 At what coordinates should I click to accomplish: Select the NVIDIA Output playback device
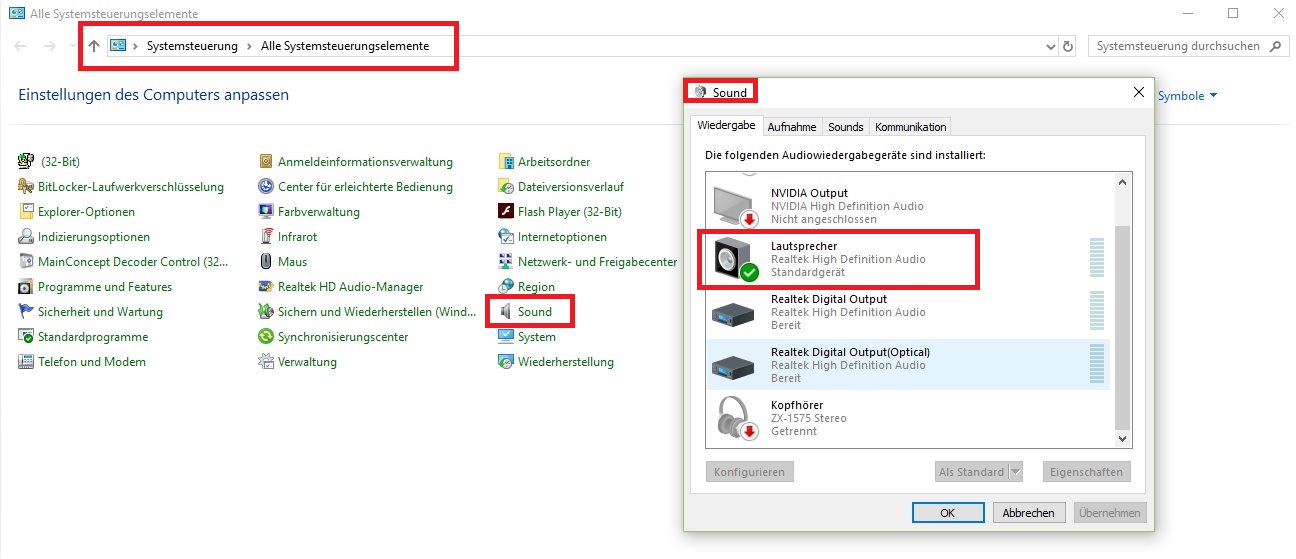pyautogui.click(x=908, y=206)
